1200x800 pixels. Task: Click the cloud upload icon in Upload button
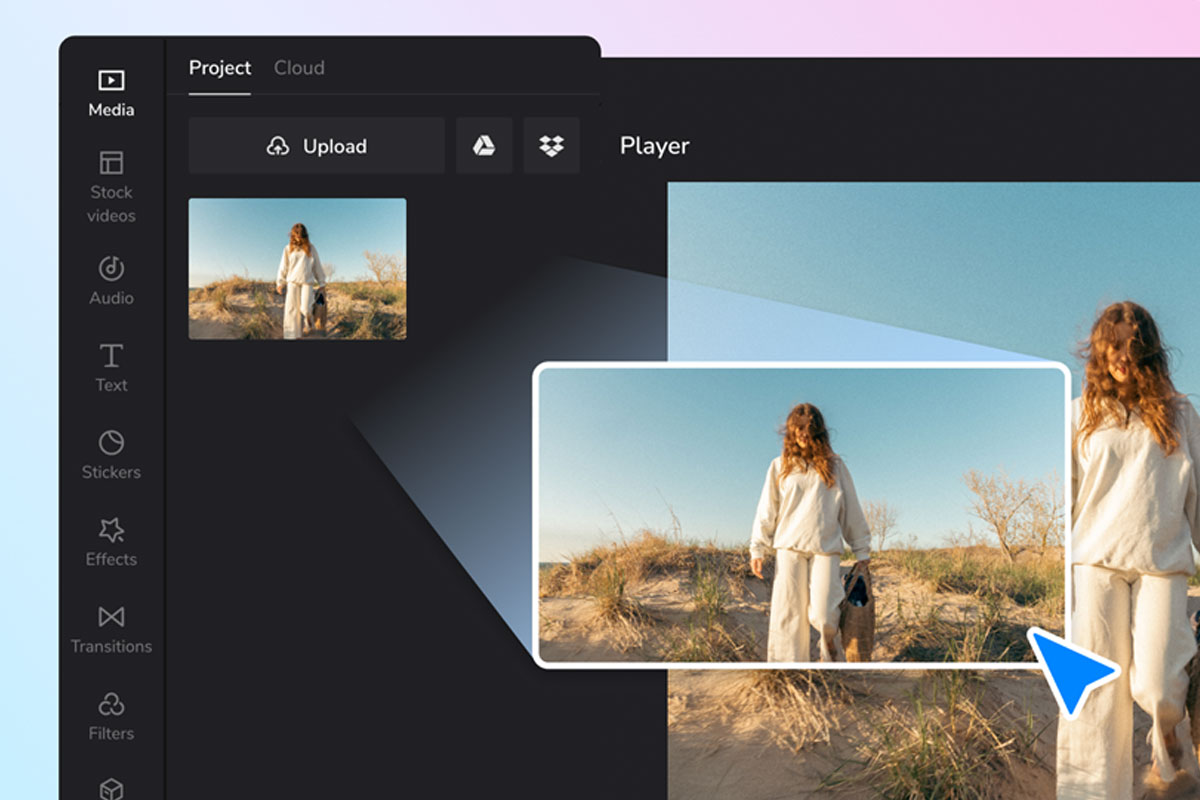[278, 146]
